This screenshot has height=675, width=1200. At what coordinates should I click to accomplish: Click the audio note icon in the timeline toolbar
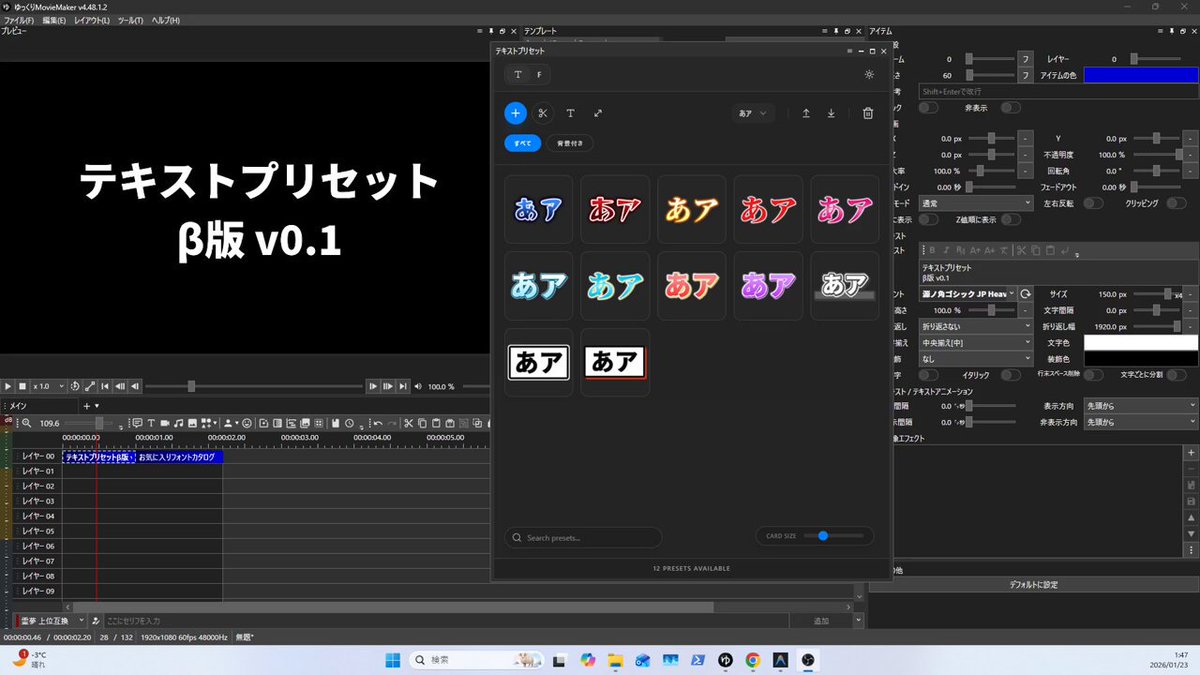click(x=177, y=423)
